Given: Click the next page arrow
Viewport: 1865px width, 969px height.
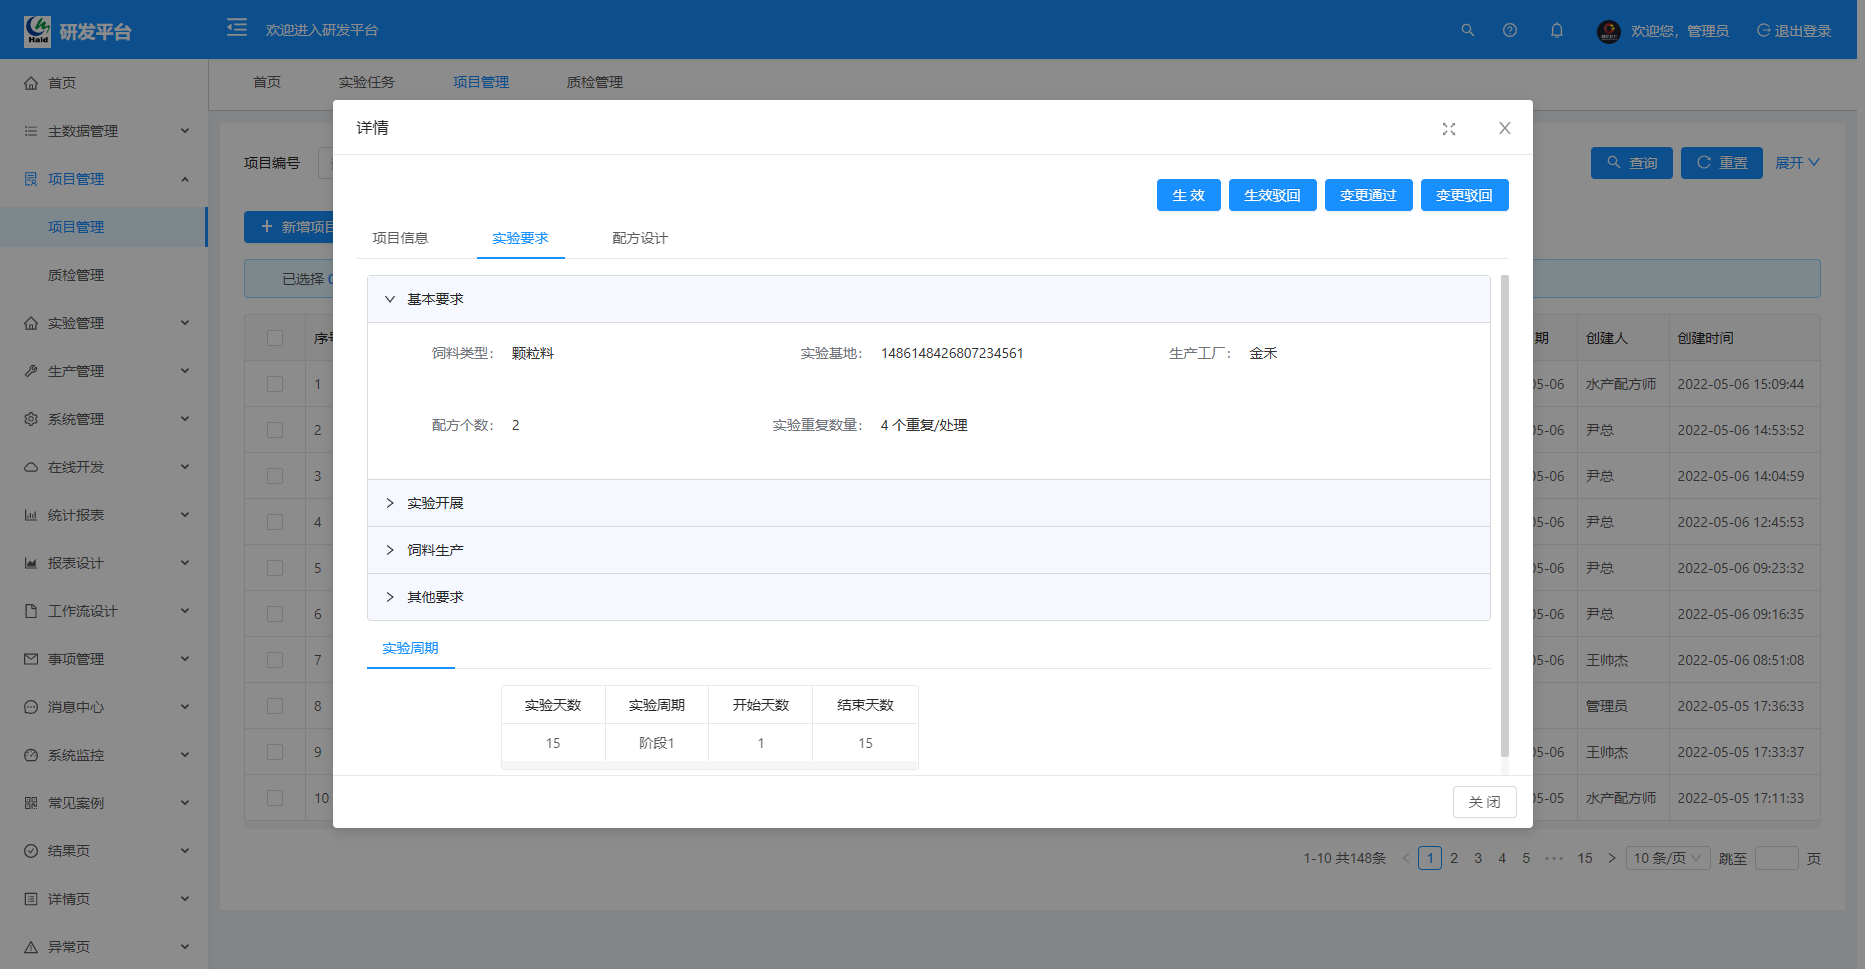Looking at the screenshot, I should tap(1612, 858).
